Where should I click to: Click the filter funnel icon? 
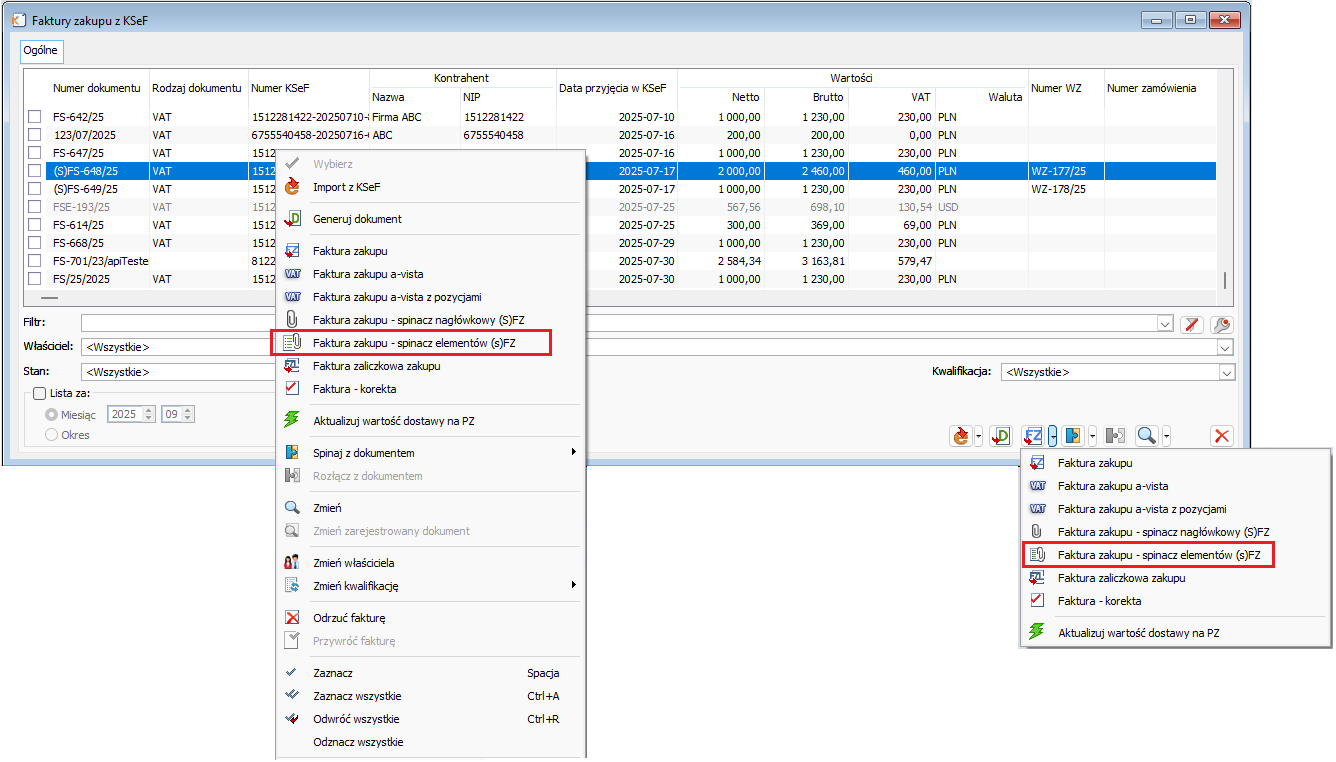[x=1191, y=324]
